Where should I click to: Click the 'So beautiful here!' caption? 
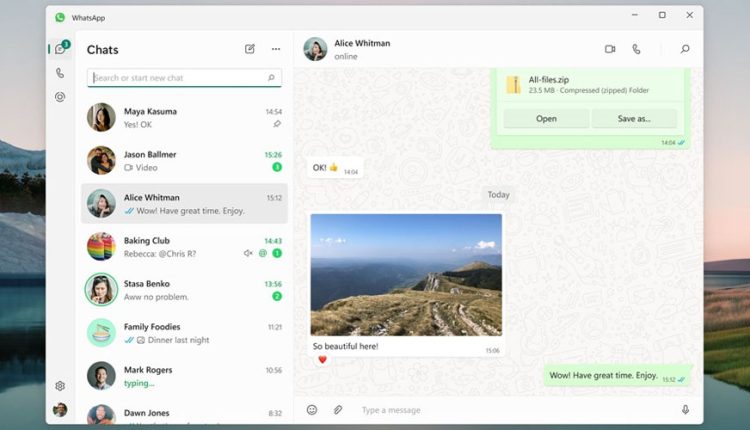point(345,346)
